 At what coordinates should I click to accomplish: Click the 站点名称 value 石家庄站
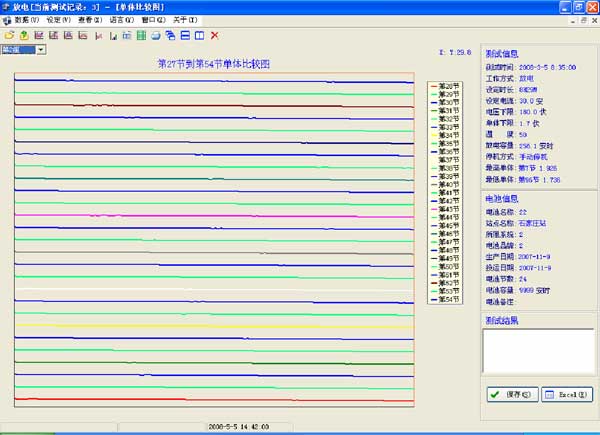click(x=532, y=223)
